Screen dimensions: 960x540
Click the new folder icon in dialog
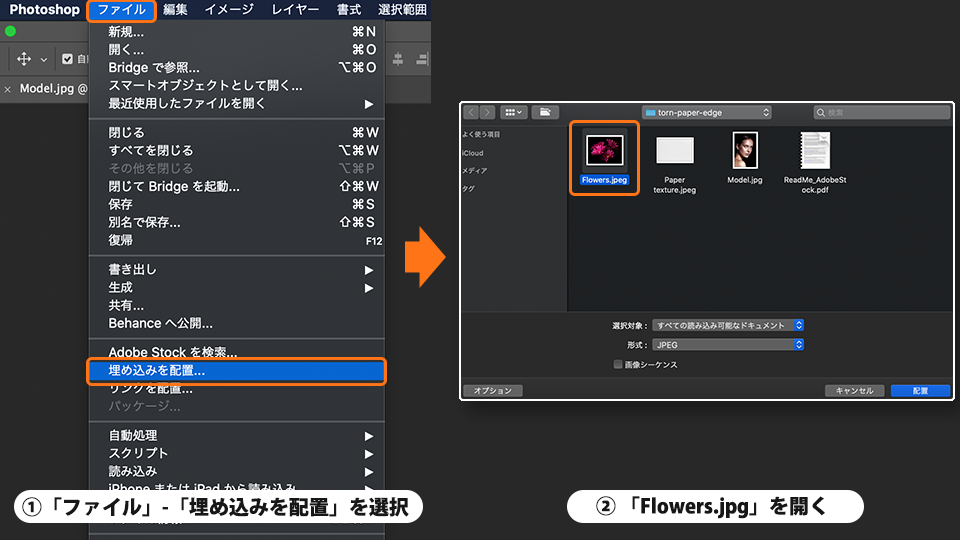coord(545,112)
